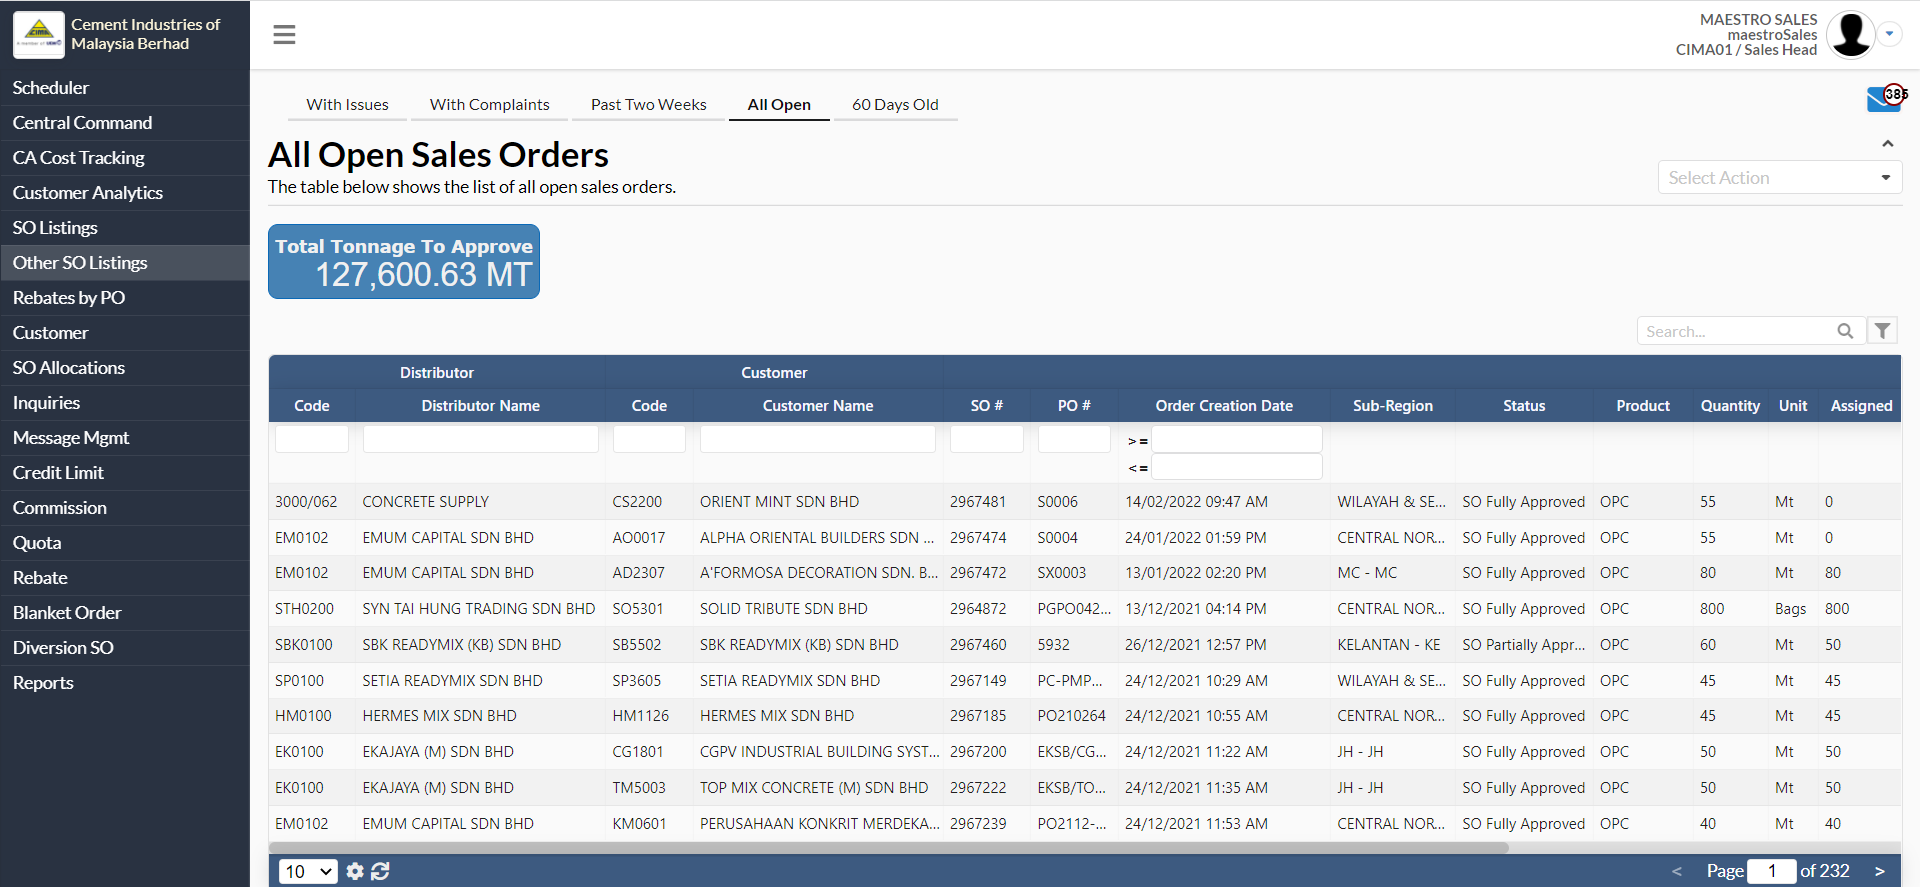Screen dimensions: 1920x887
Task: Change rows per page dropdown
Action: point(308,871)
